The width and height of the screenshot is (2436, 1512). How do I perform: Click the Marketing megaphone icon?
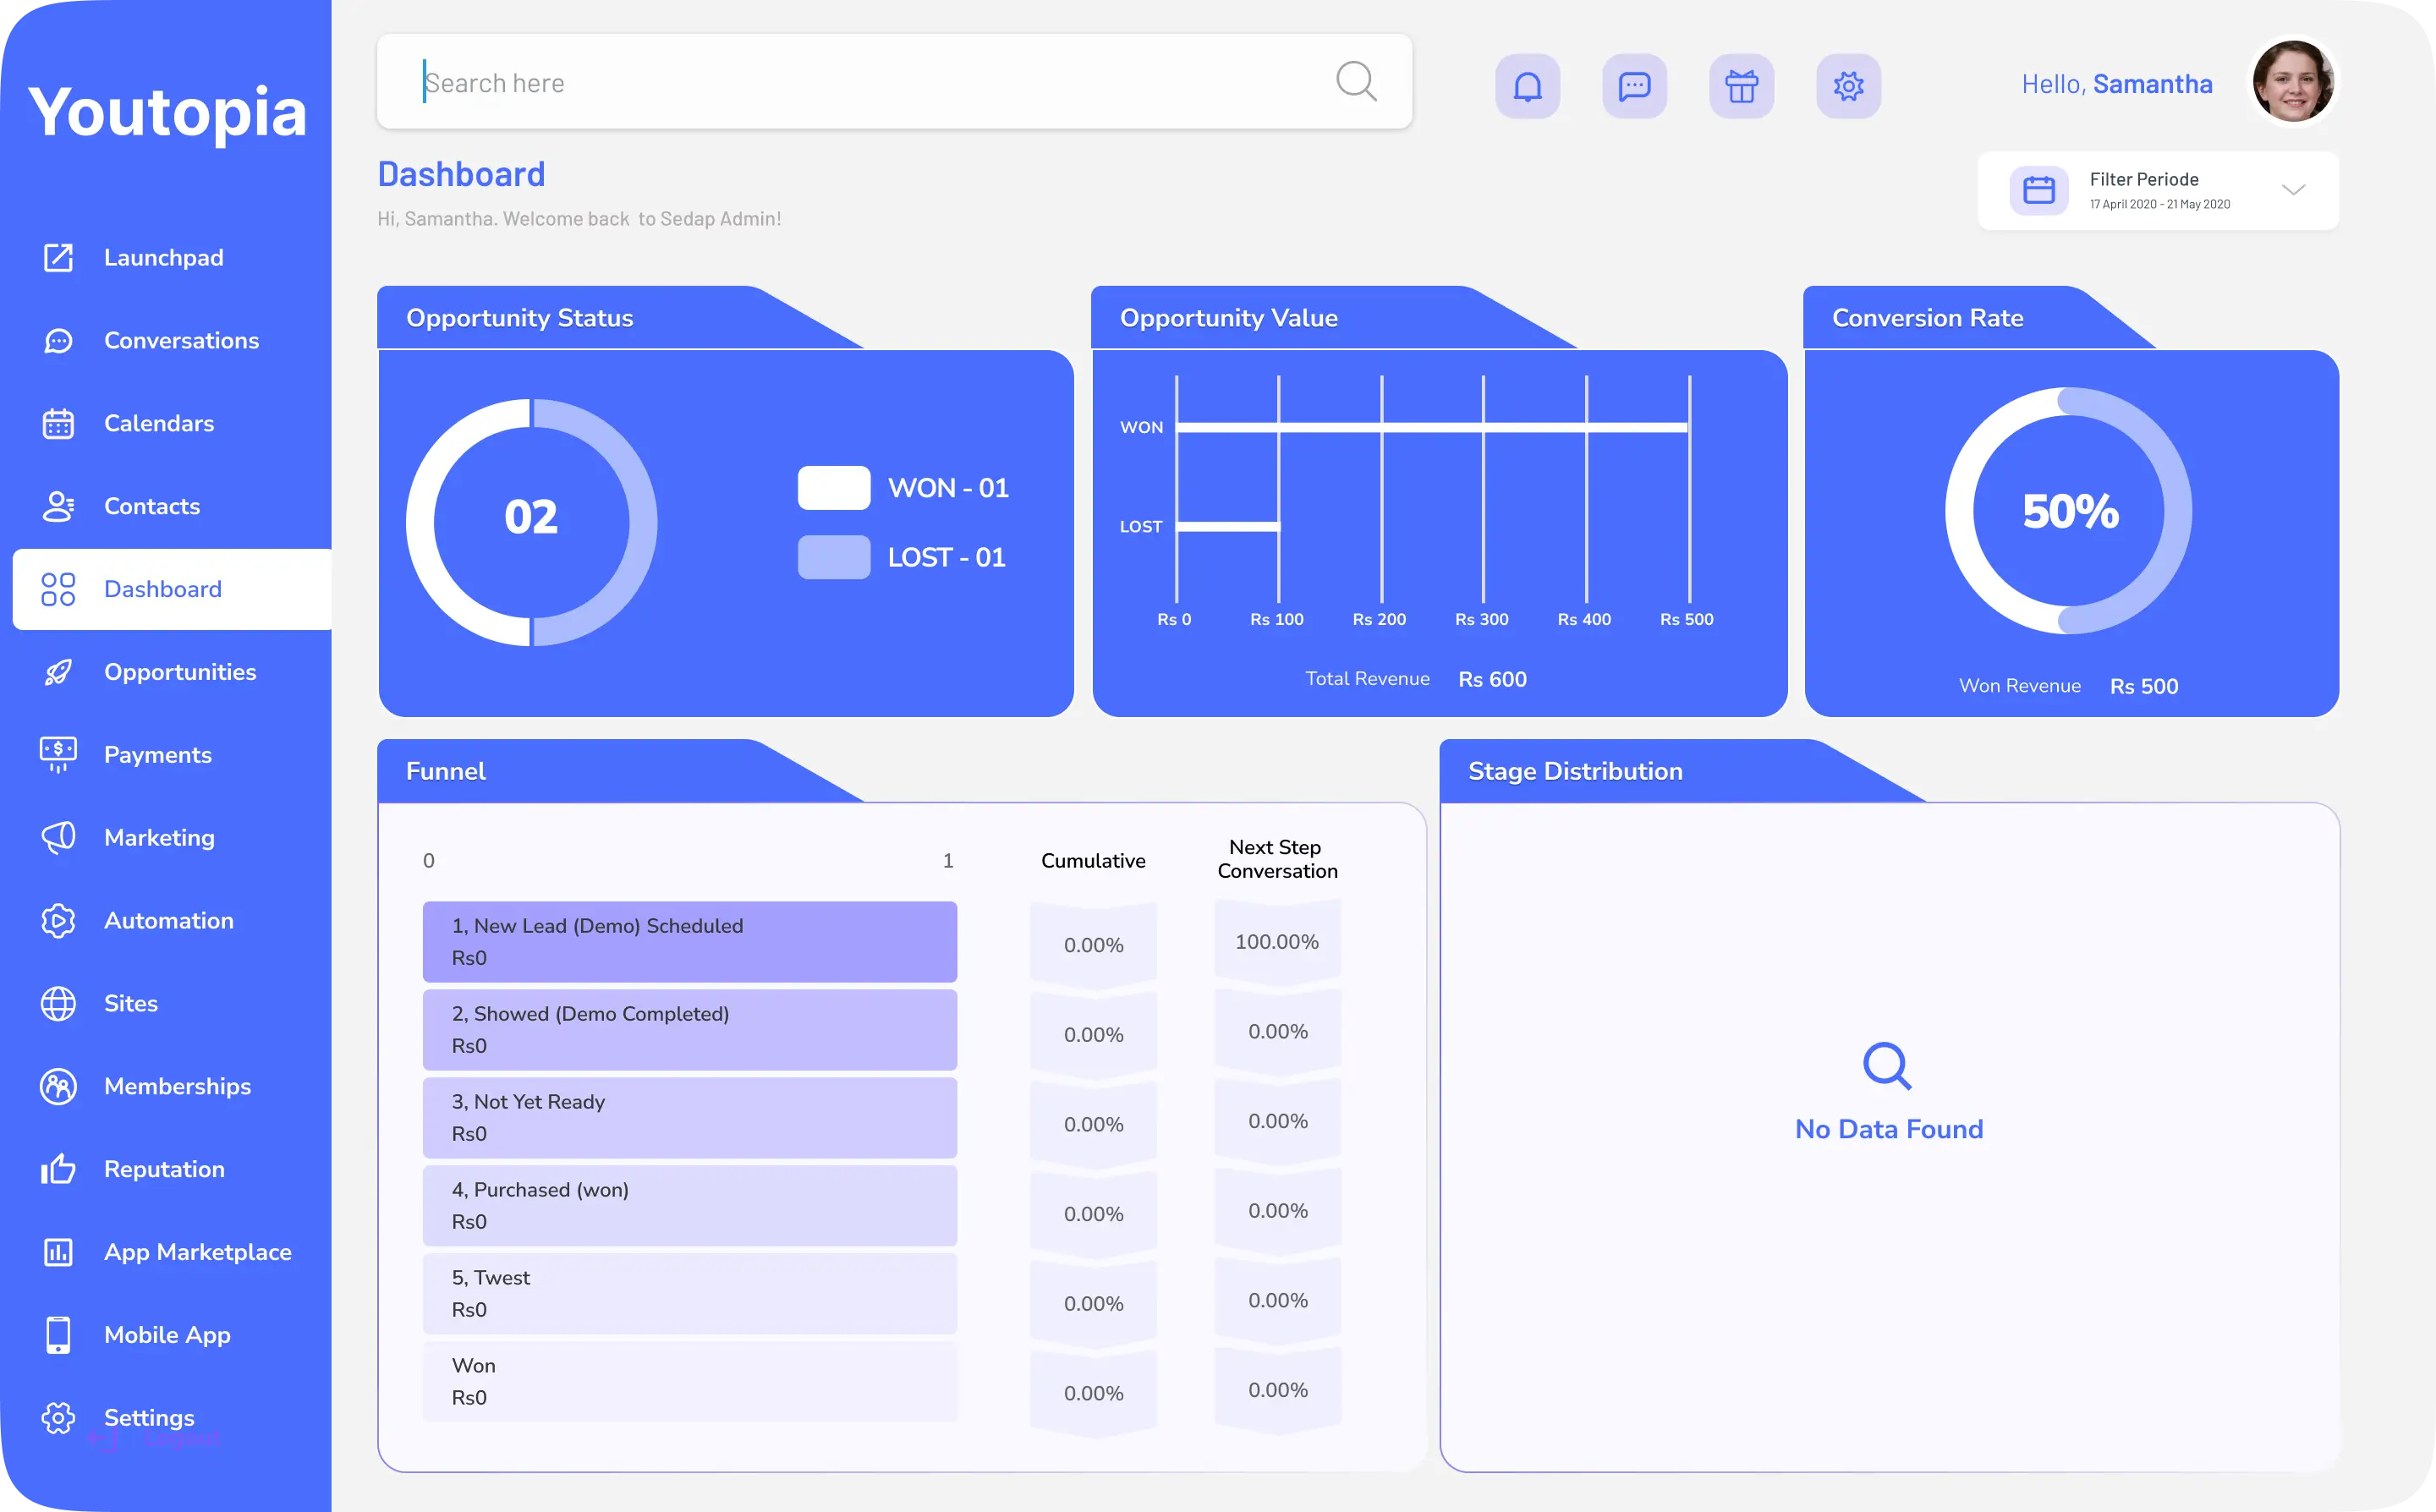(58, 837)
